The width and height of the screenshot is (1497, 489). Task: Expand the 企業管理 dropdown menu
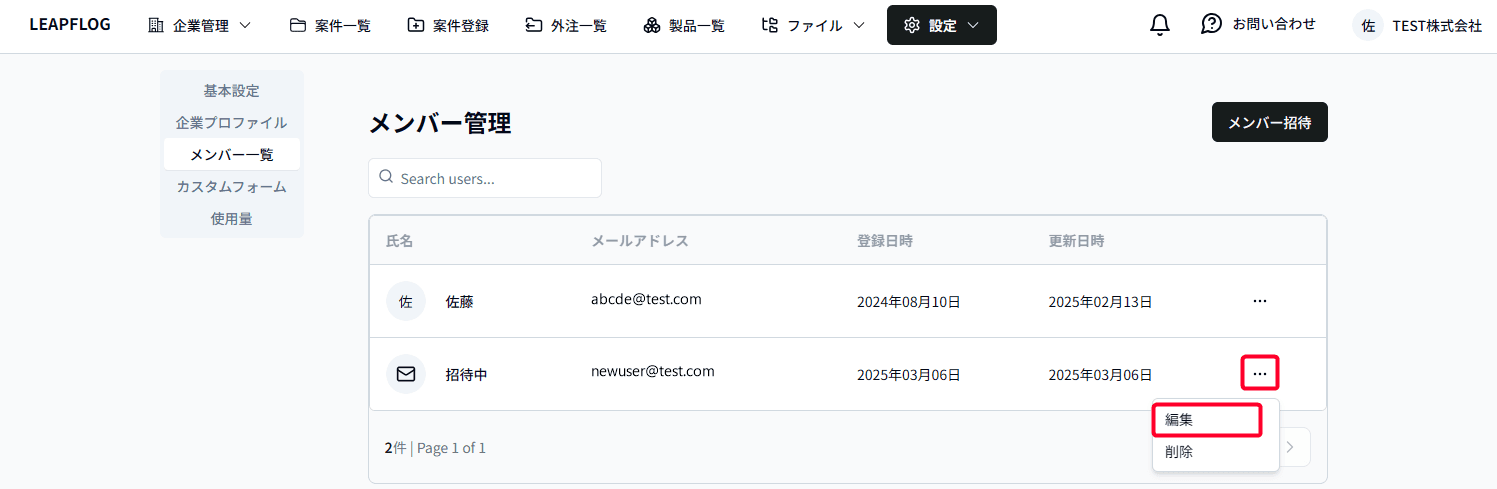[x=199, y=26]
